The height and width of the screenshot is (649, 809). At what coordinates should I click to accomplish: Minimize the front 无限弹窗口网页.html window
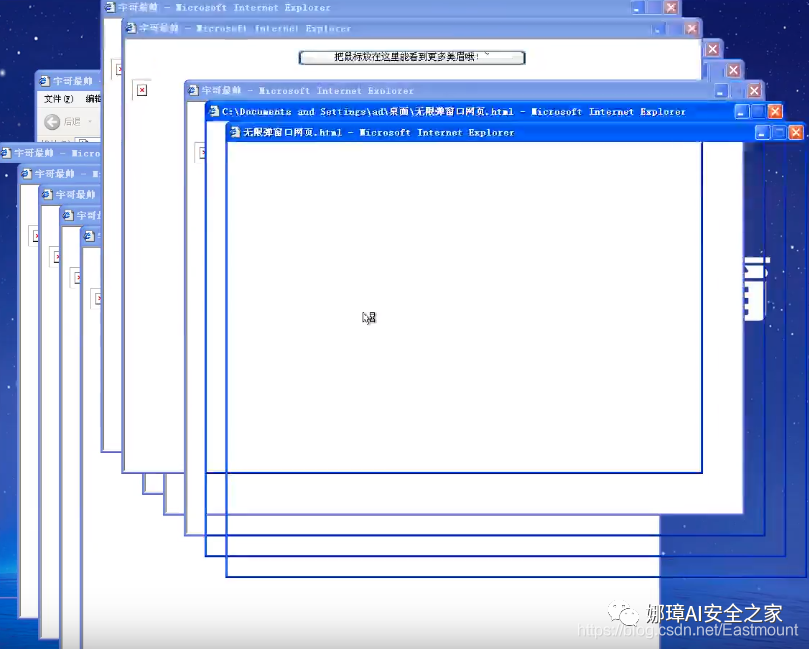pos(762,133)
